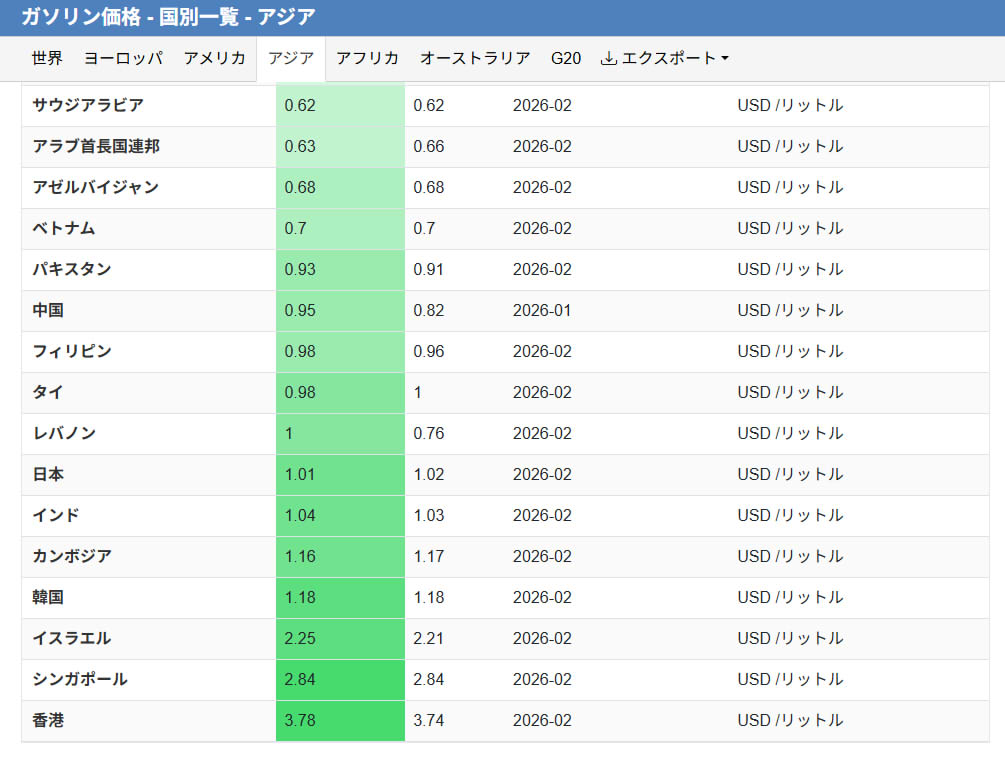The image size is (1005, 777).
Task: Open the オーストラリア tab
Action: 475,58
